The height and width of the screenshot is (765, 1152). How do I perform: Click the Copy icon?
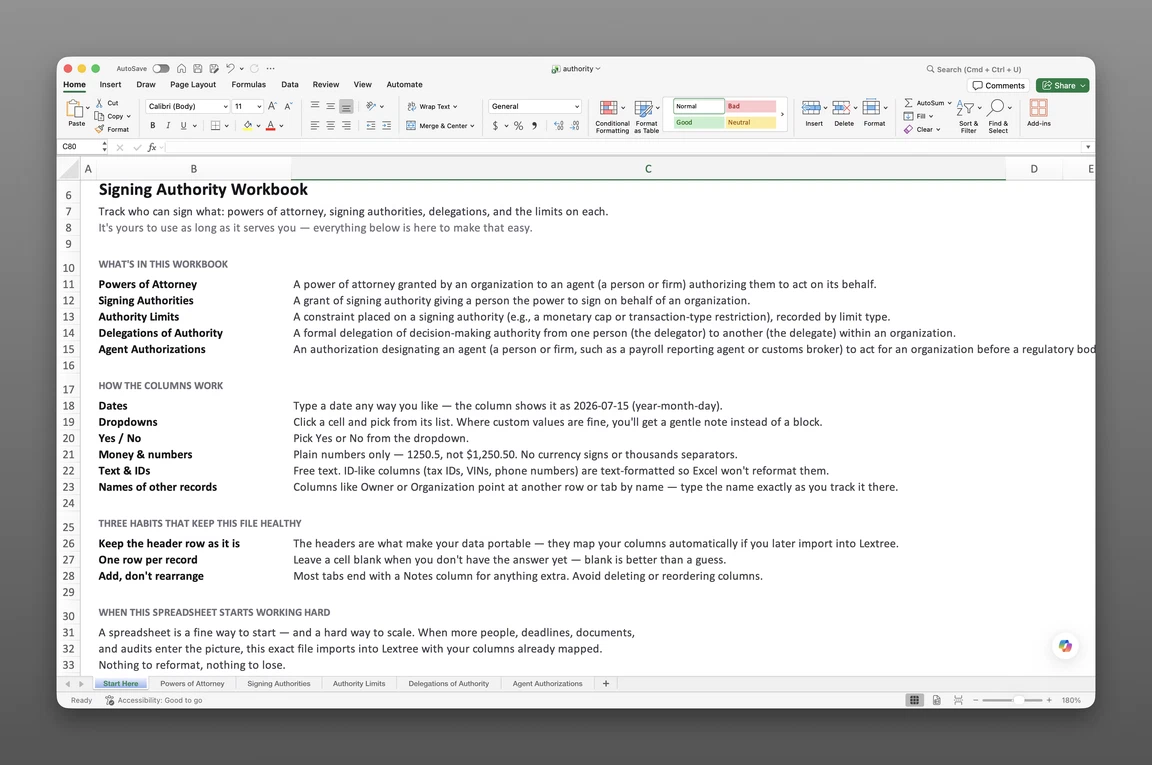pyautogui.click(x=99, y=116)
